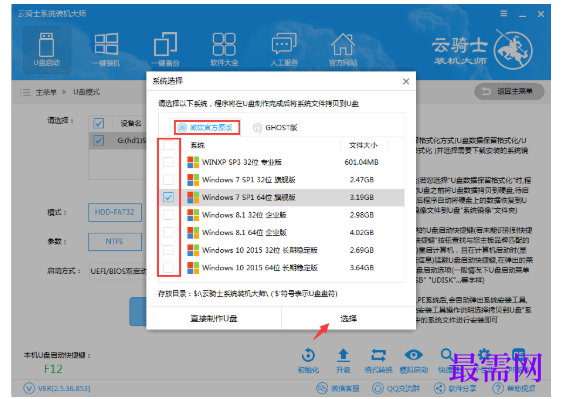Select the NTFS parameter button
561x399 pixels.
click(114, 242)
